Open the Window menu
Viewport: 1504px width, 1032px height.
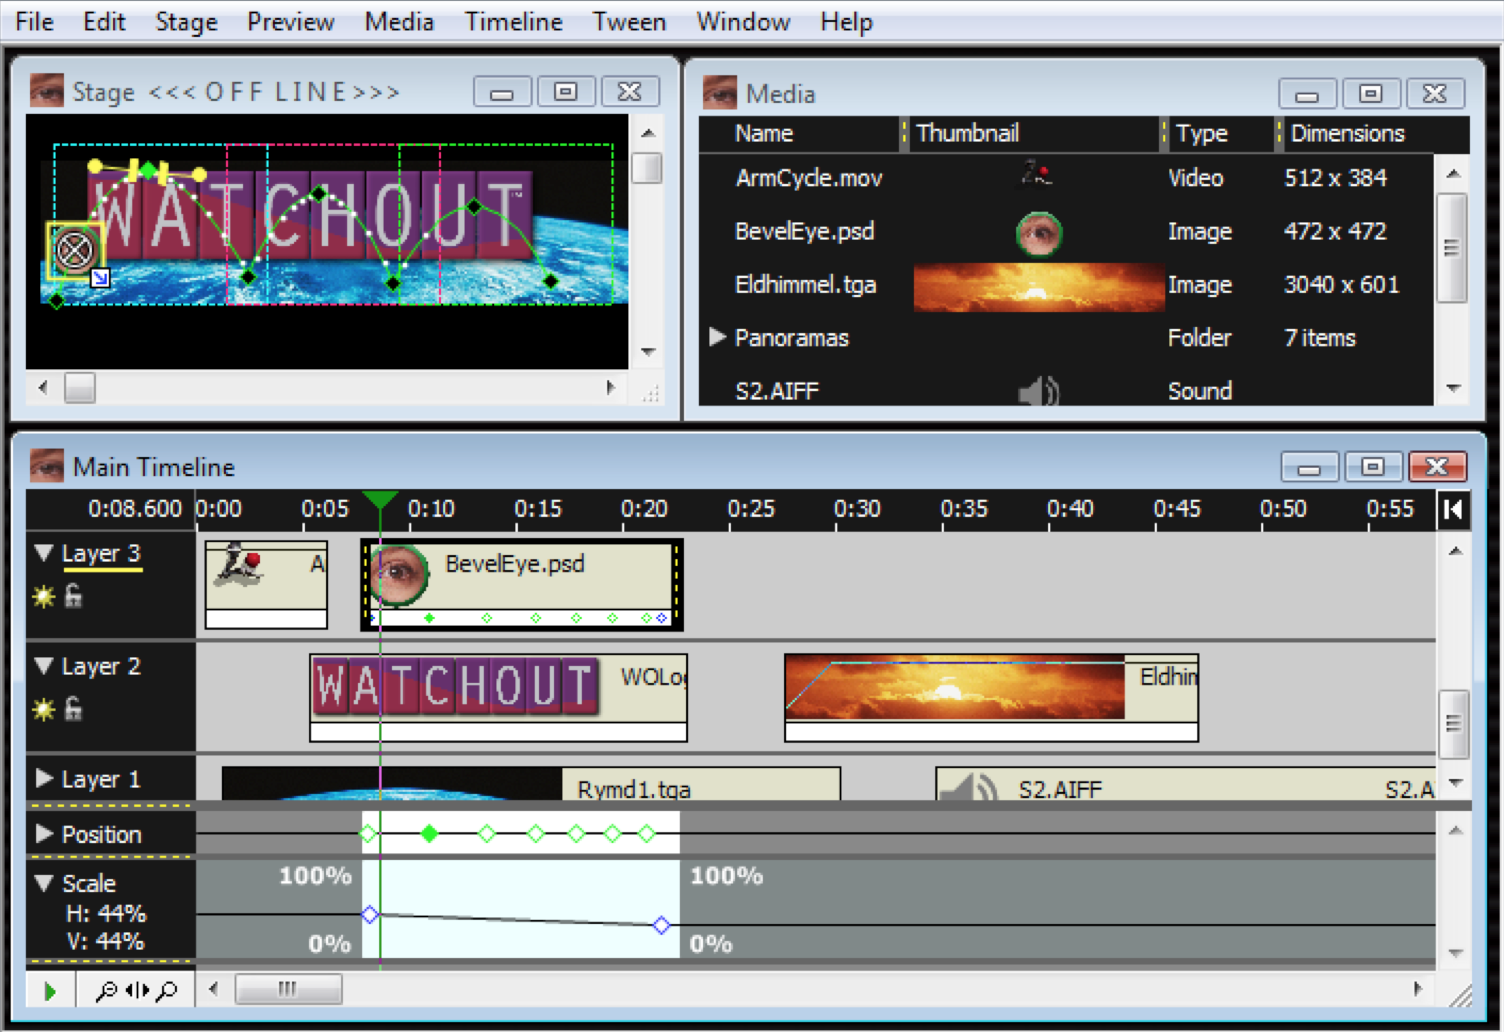(743, 21)
